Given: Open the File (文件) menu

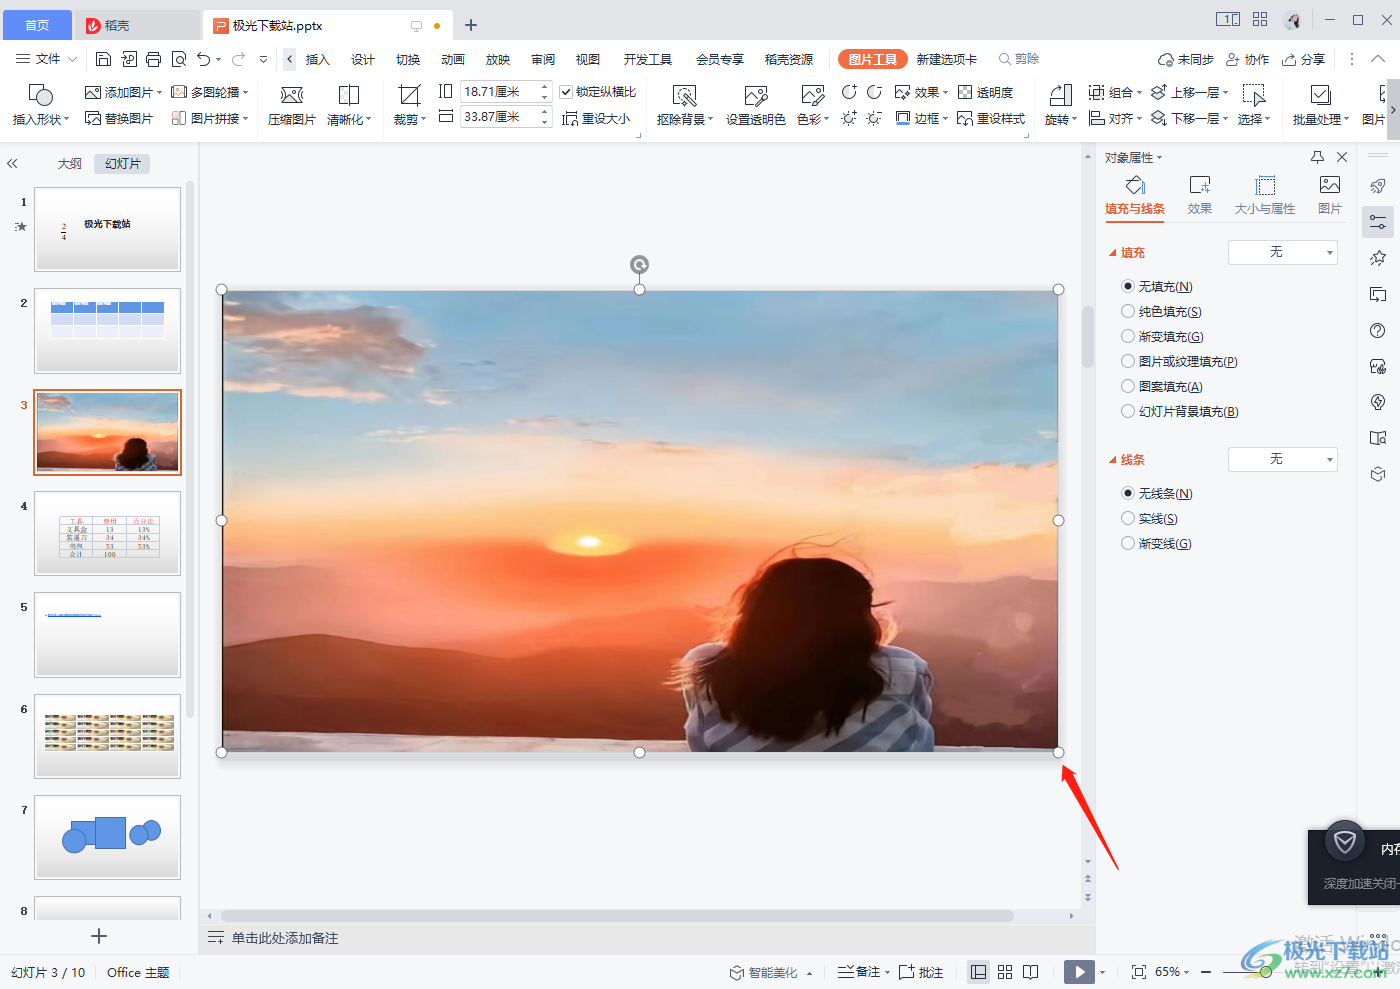Looking at the screenshot, I should point(47,59).
